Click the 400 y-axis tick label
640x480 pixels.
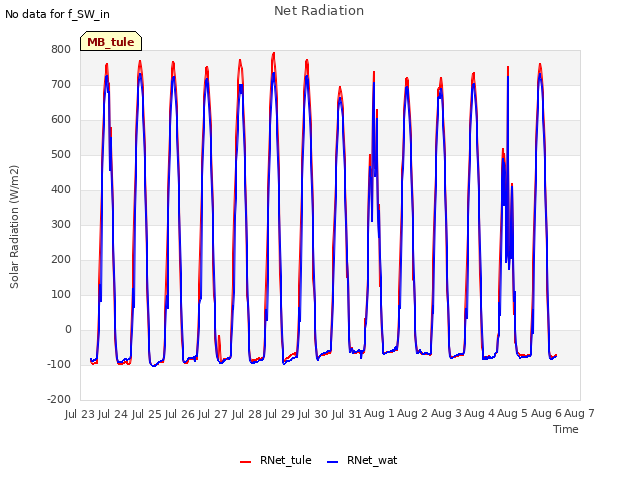tap(61, 189)
